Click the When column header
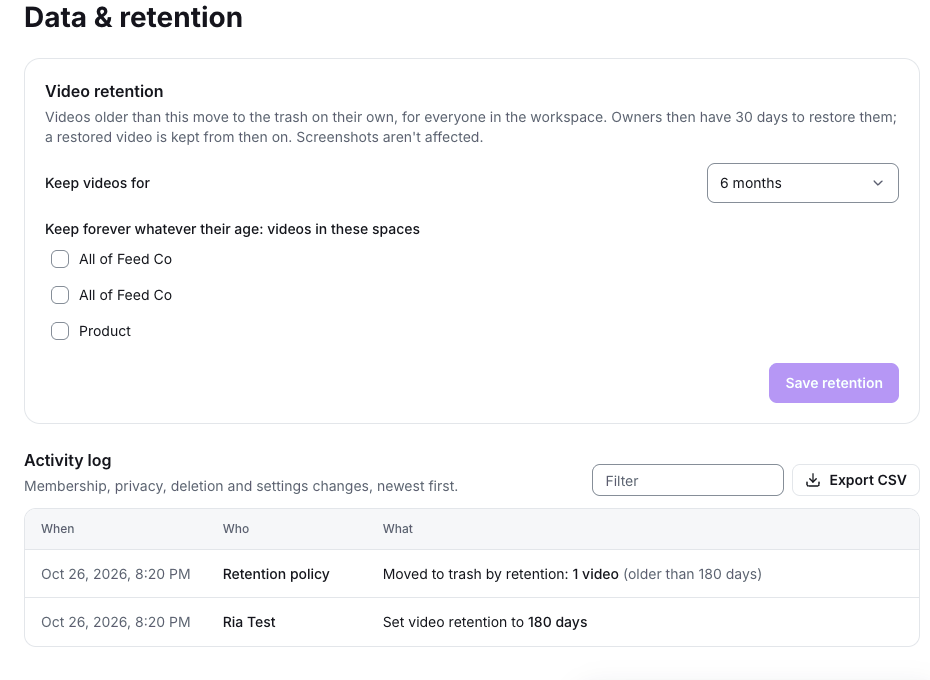Viewport: 930px width, 680px height. tap(58, 529)
